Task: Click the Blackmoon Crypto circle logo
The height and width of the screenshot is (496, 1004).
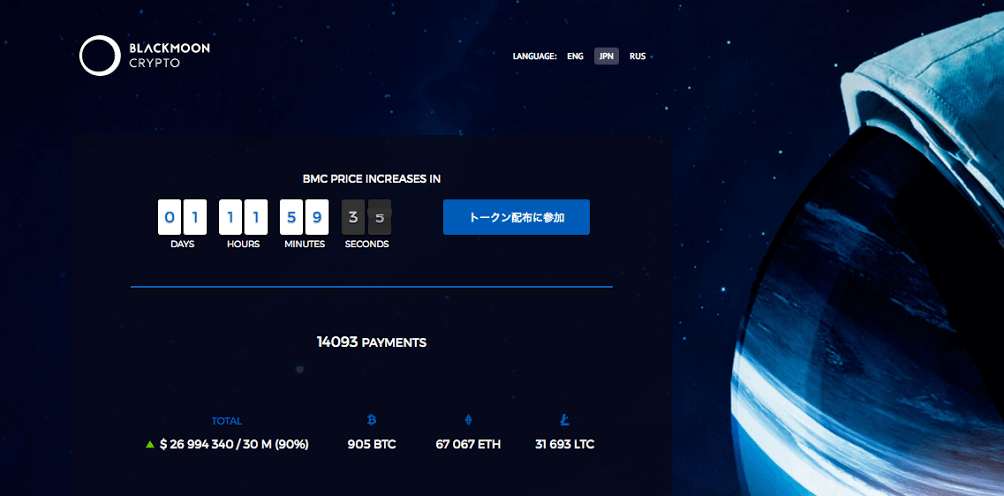Action: (100, 56)
